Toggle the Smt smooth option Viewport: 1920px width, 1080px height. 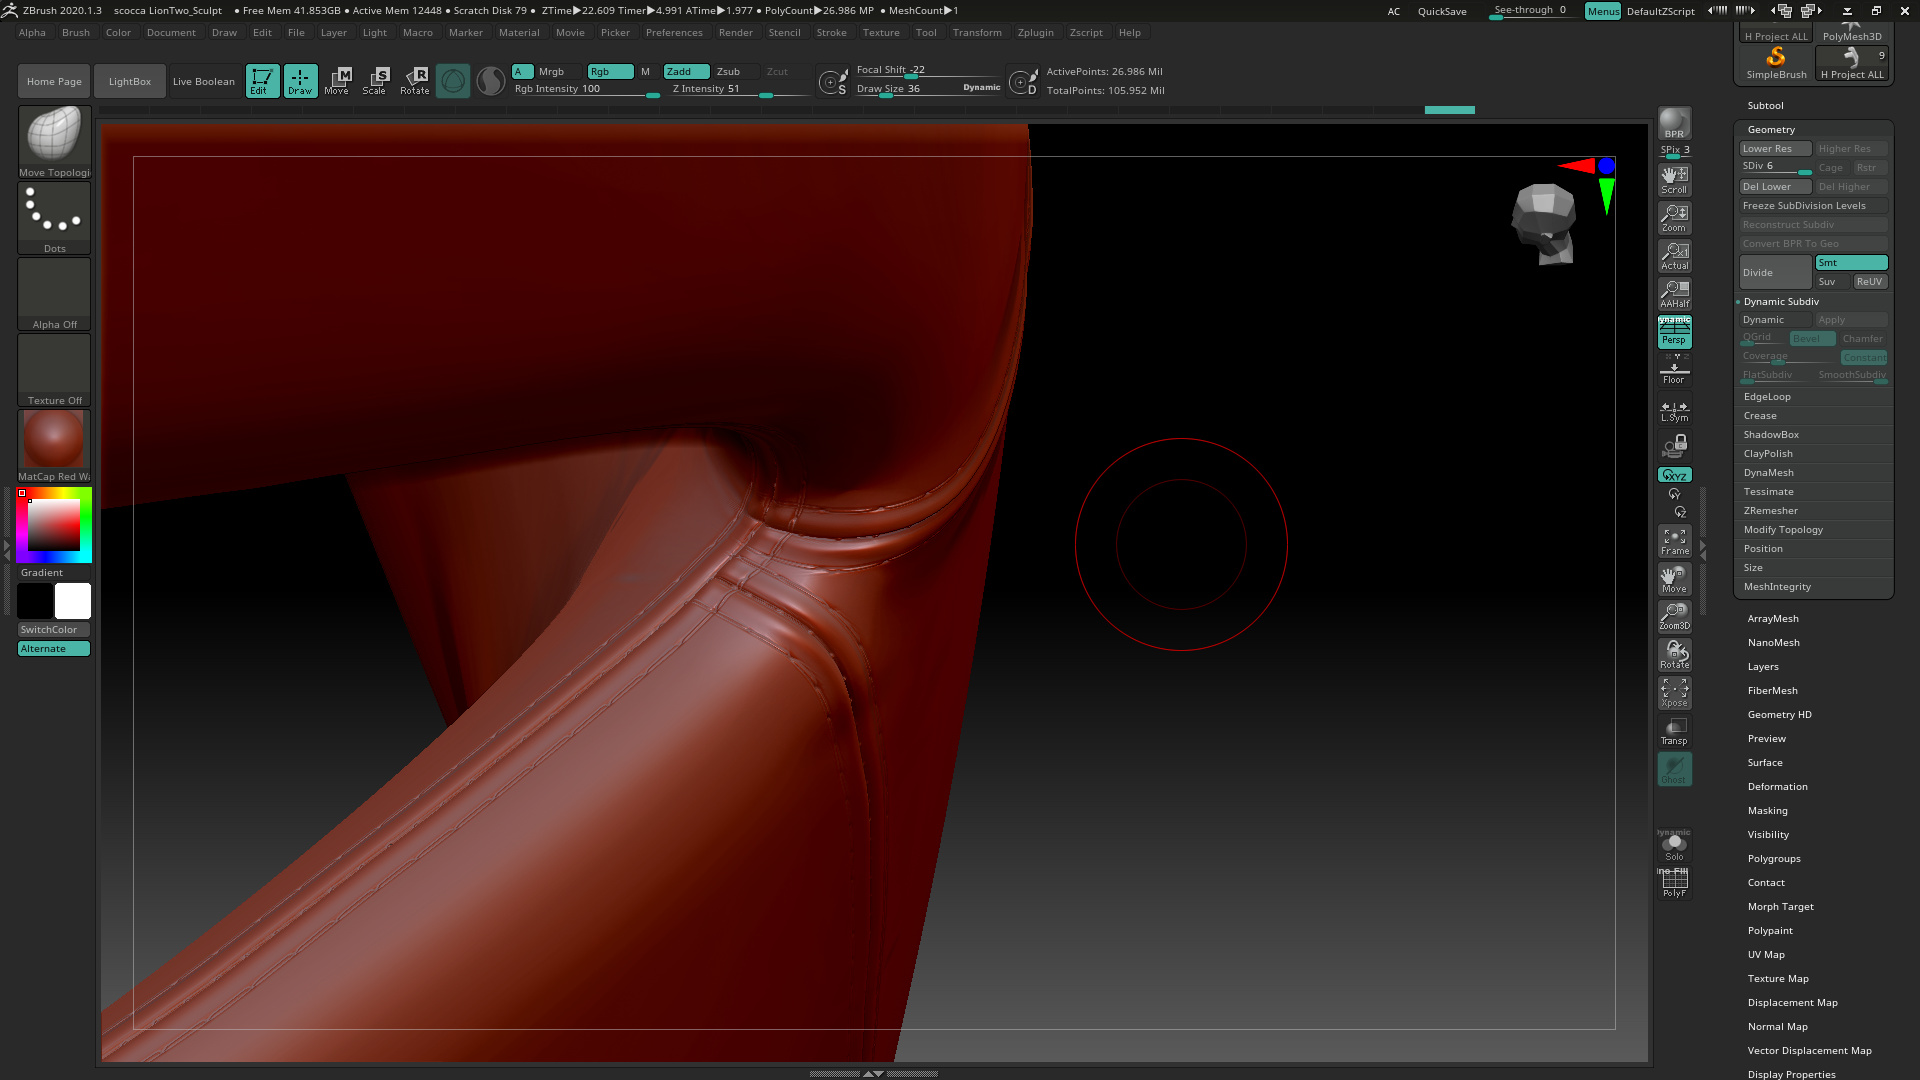pos(1851,262)
